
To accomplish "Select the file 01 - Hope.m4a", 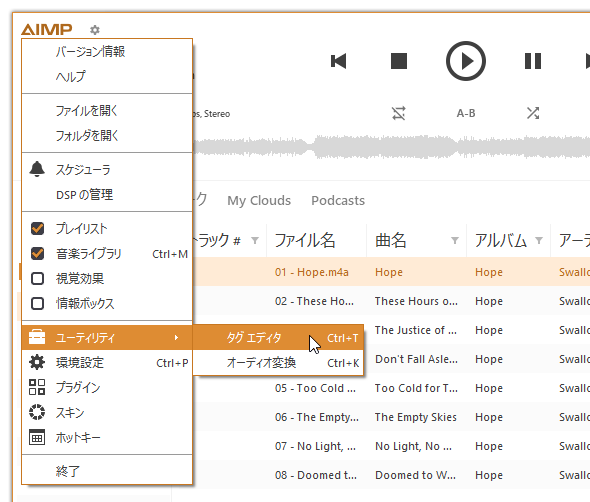I will [312, 272].
